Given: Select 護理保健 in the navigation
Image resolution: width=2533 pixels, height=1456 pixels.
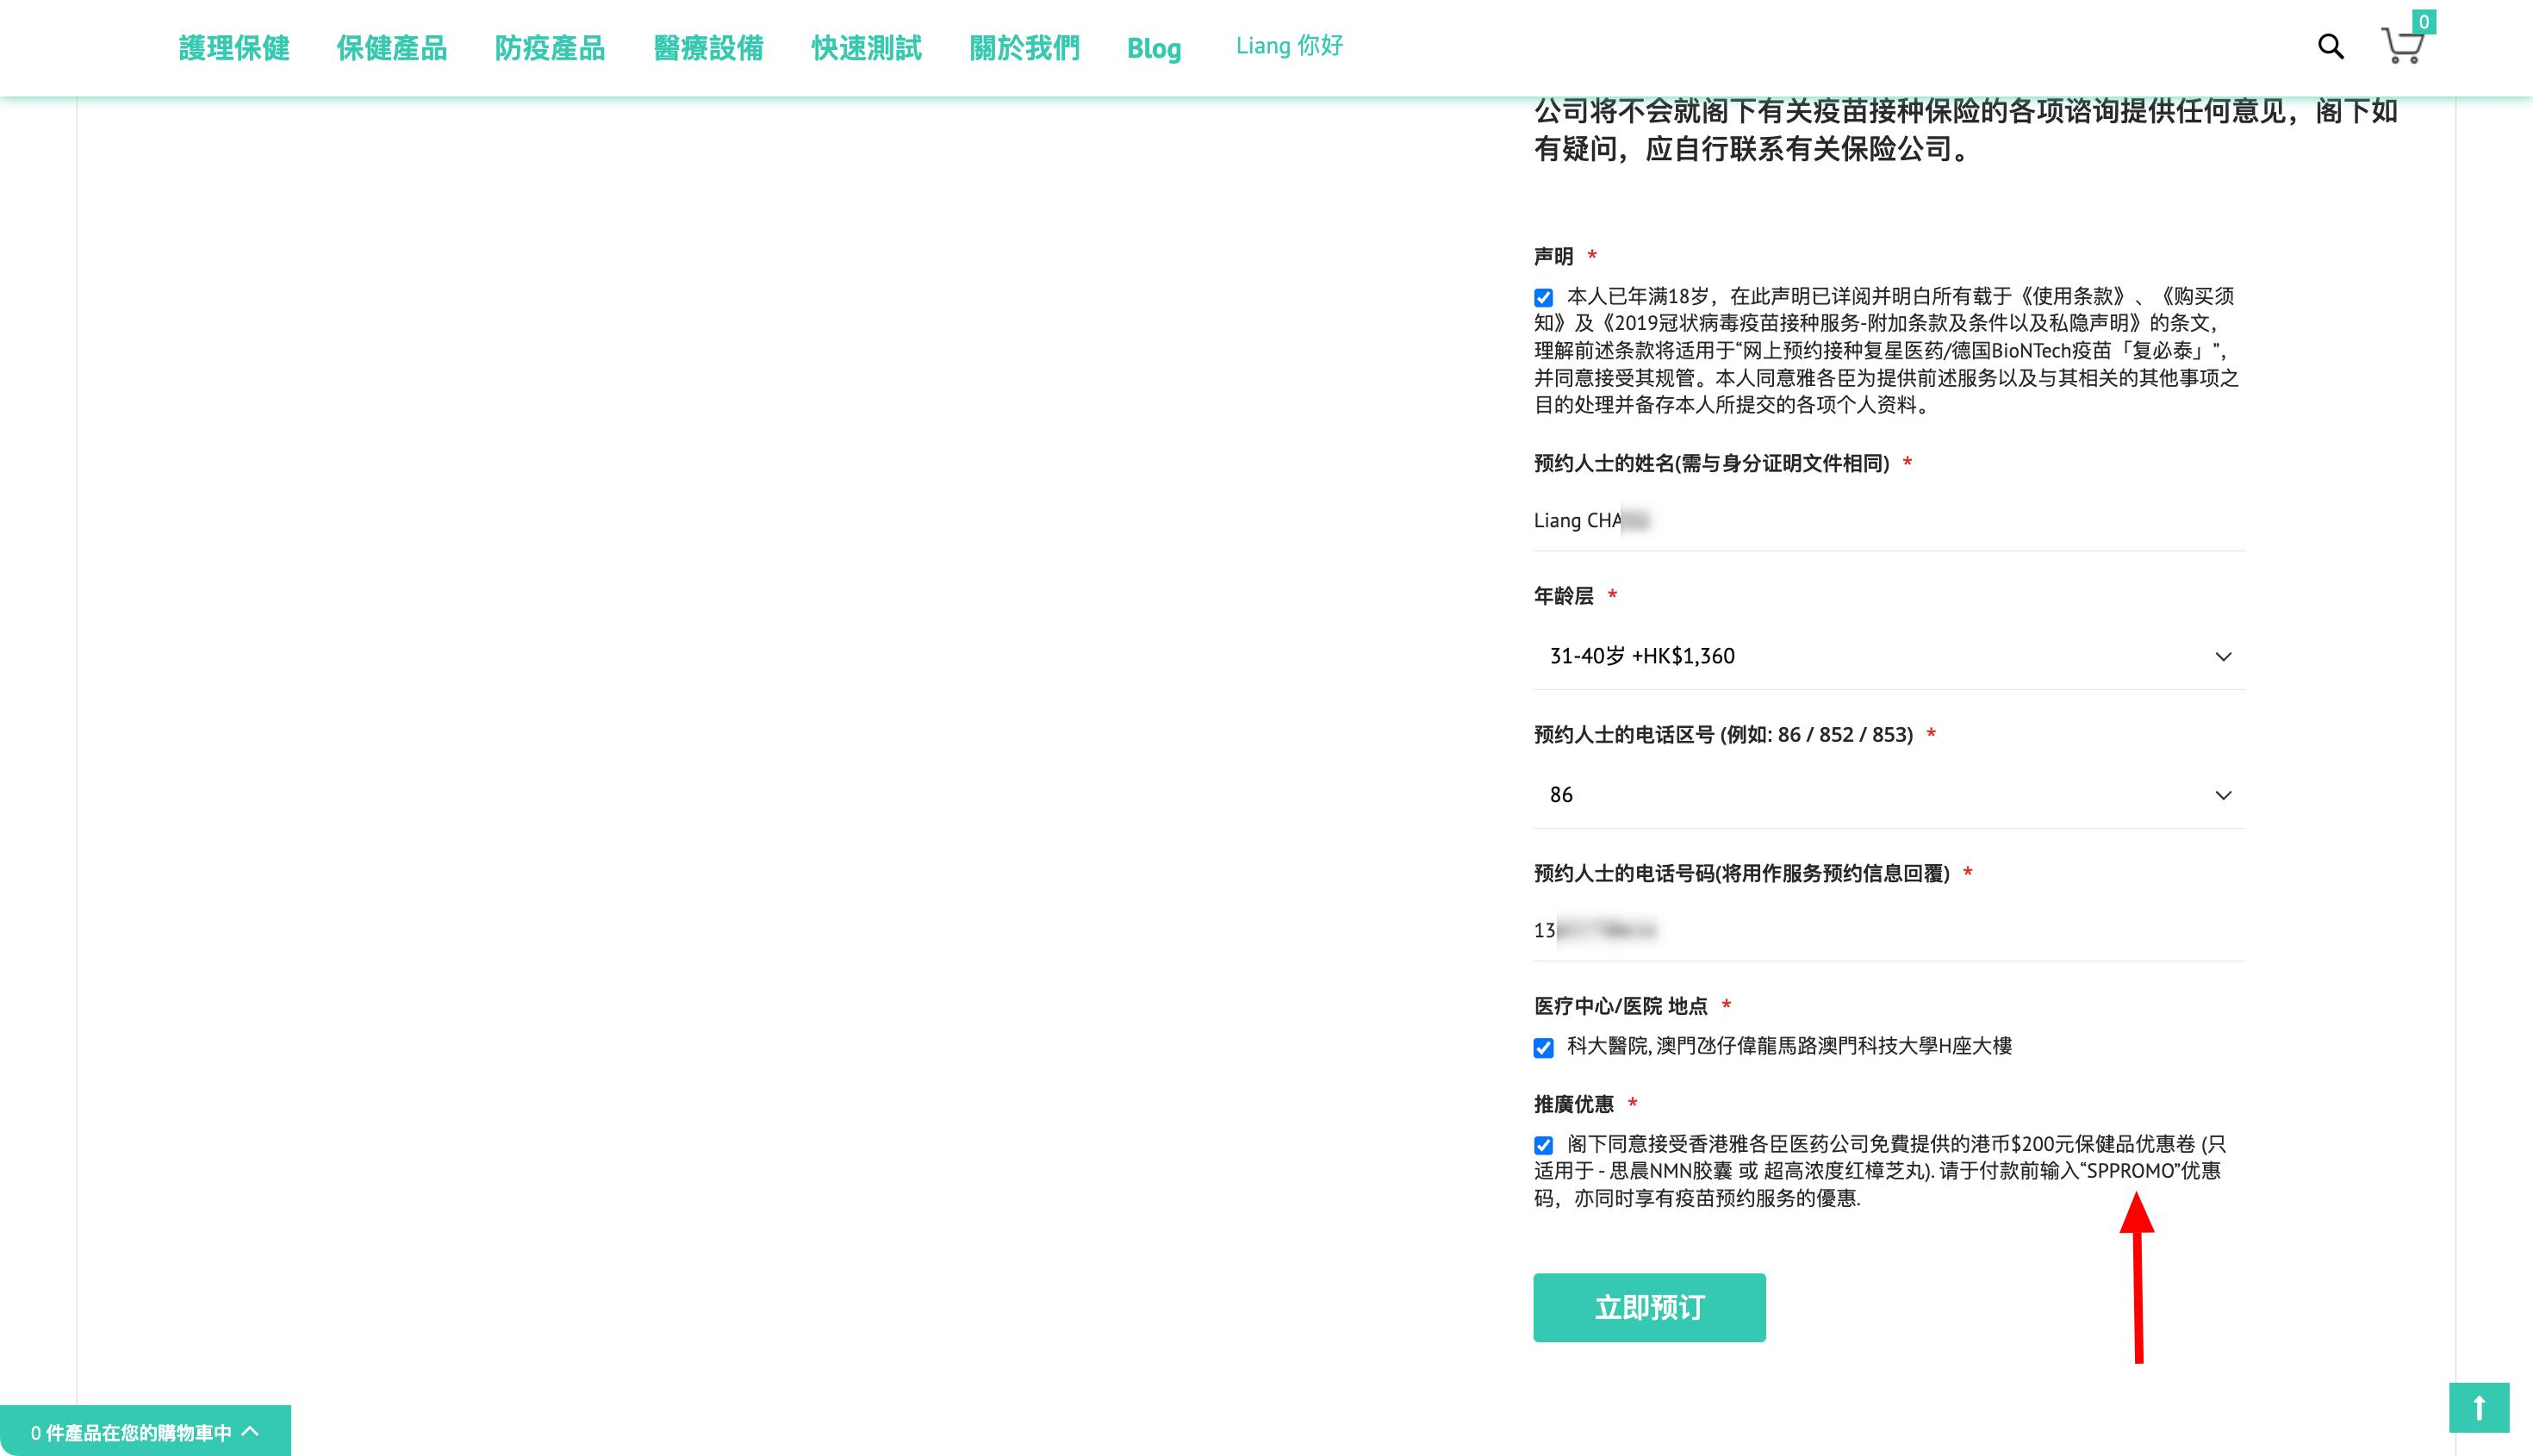Looking at the screenshot, I should pos(234,48).
